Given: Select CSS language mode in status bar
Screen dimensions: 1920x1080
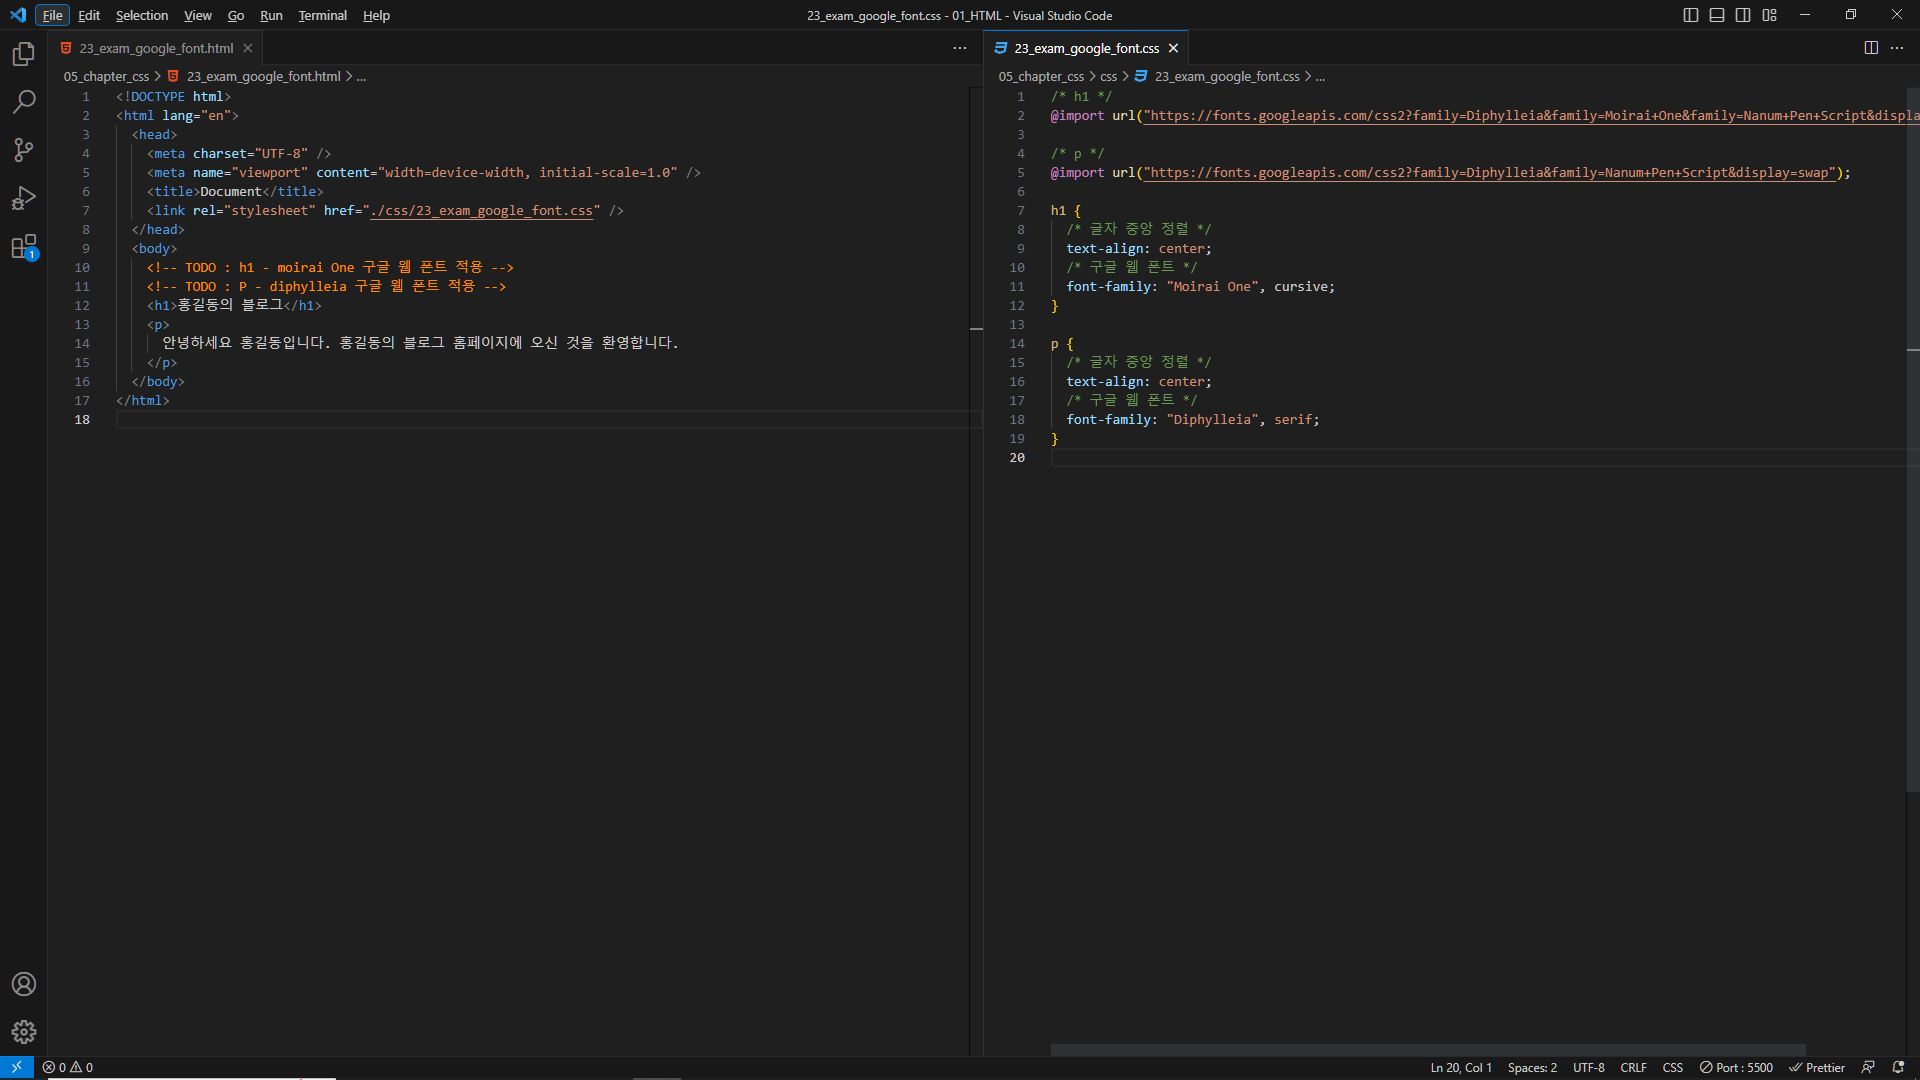Looking at the screenshot, I should click(1672, 1067).
